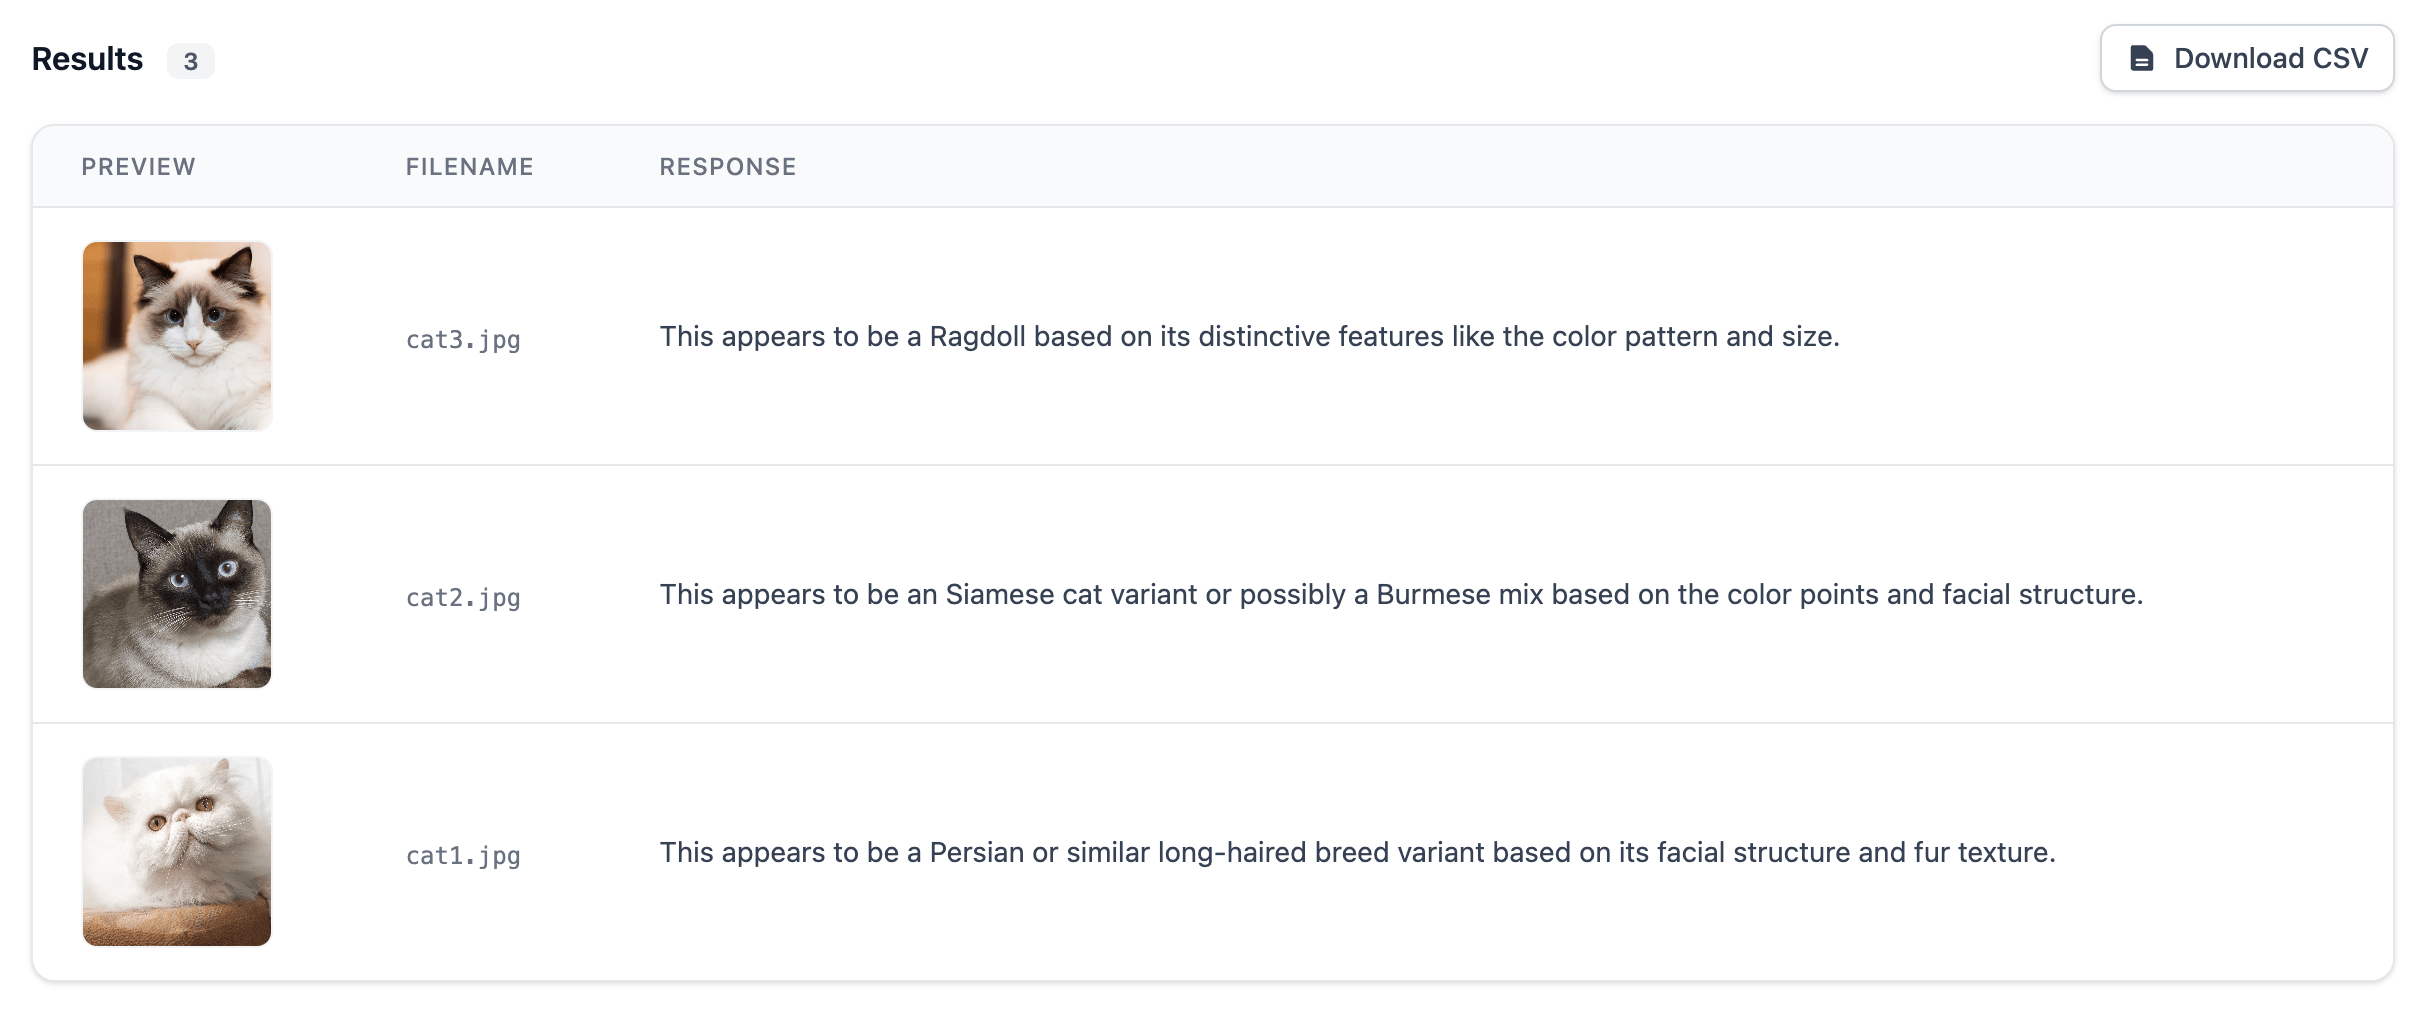This screenshot has width=2426, height=1020.
Task: Select the RESPONSE column header
Action: point(727,167)
